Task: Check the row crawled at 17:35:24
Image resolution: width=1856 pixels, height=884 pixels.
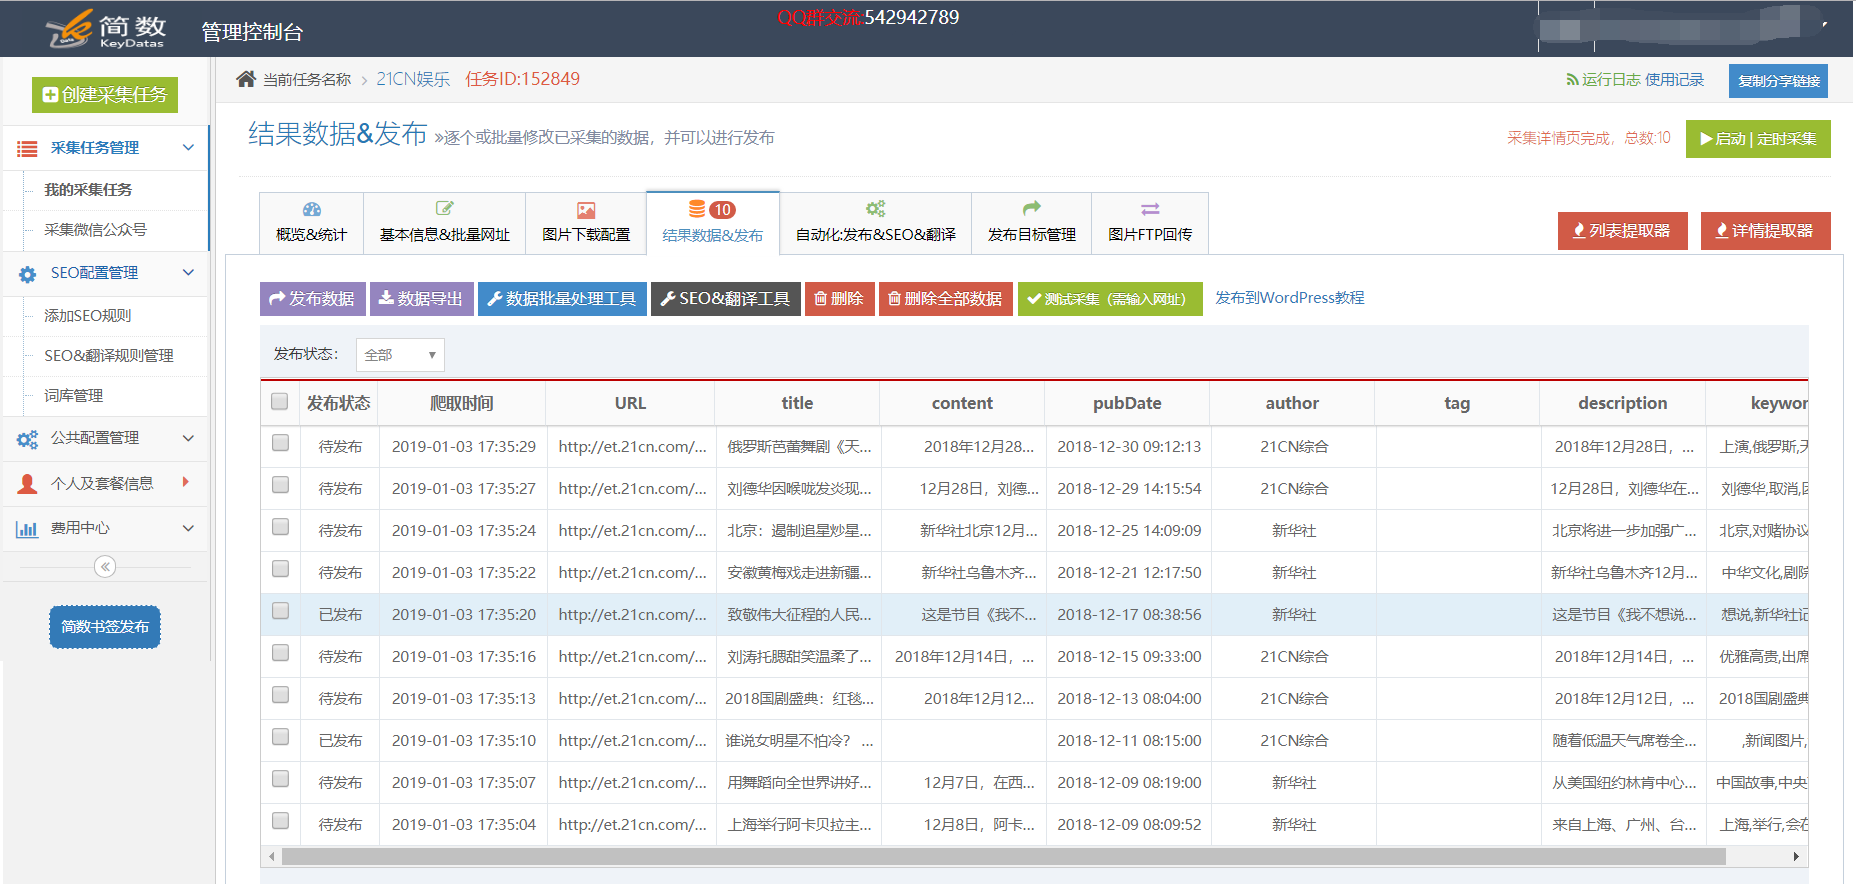Action: tap(281, 527)
